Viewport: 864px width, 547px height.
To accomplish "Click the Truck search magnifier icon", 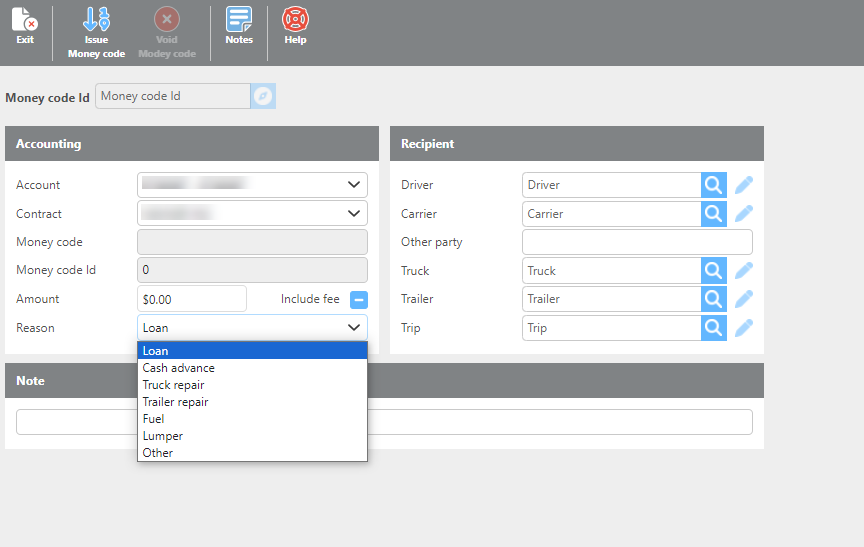I will [714, 271].
